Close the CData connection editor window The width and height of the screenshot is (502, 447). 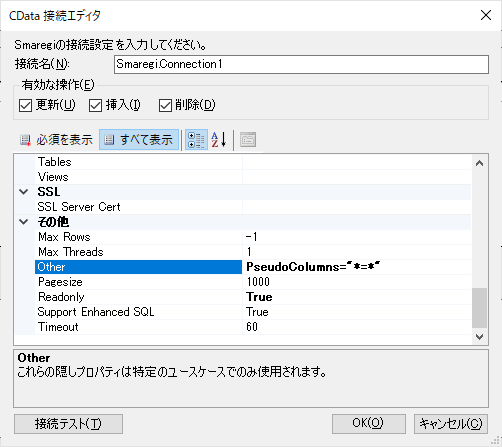486,15
